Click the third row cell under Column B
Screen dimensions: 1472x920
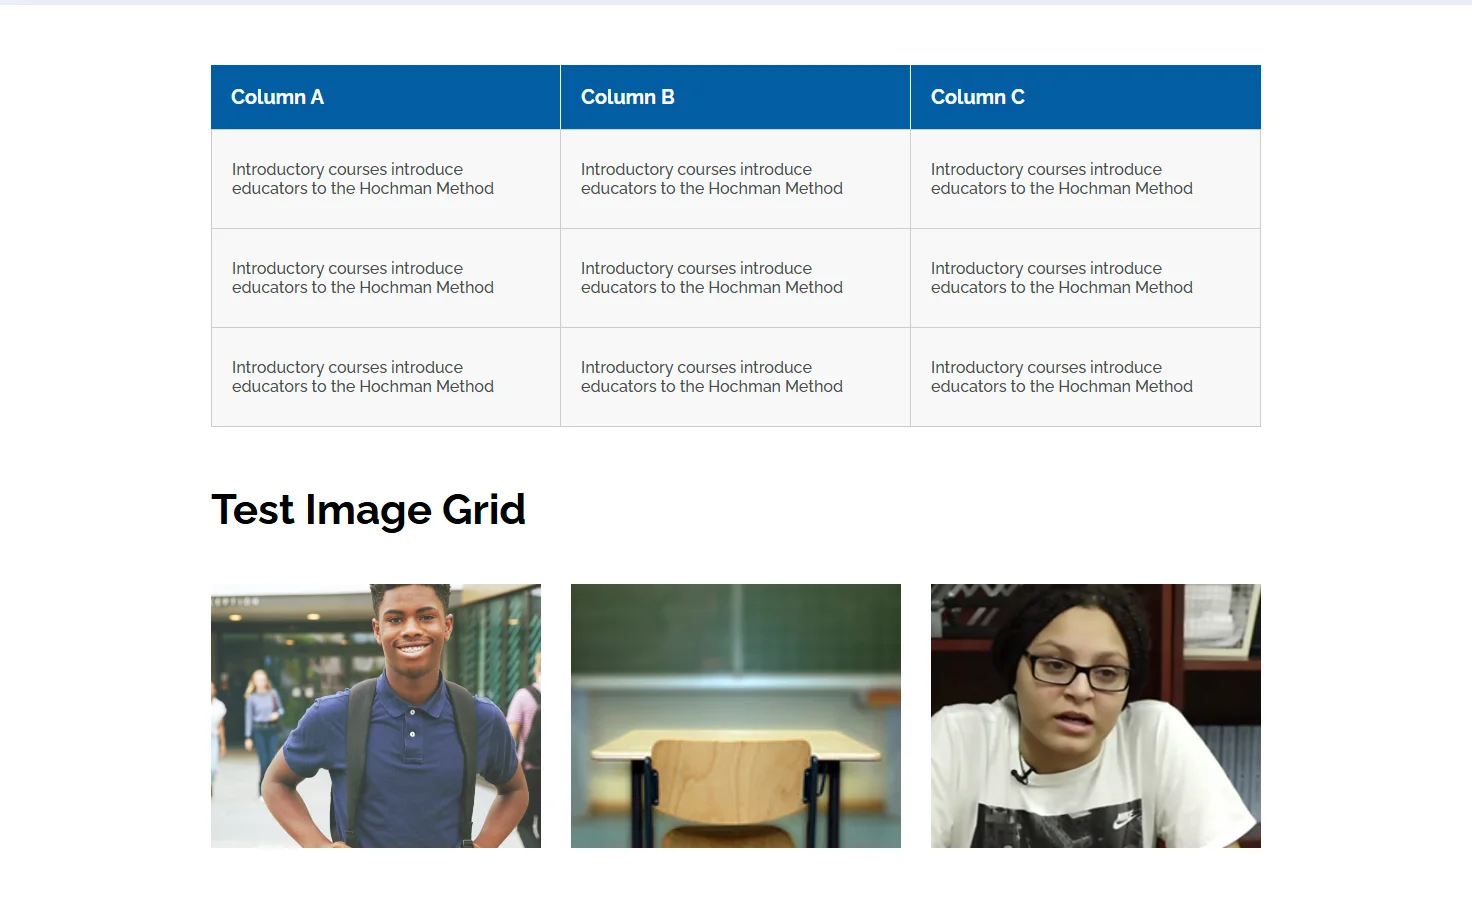tap(735, 377)
